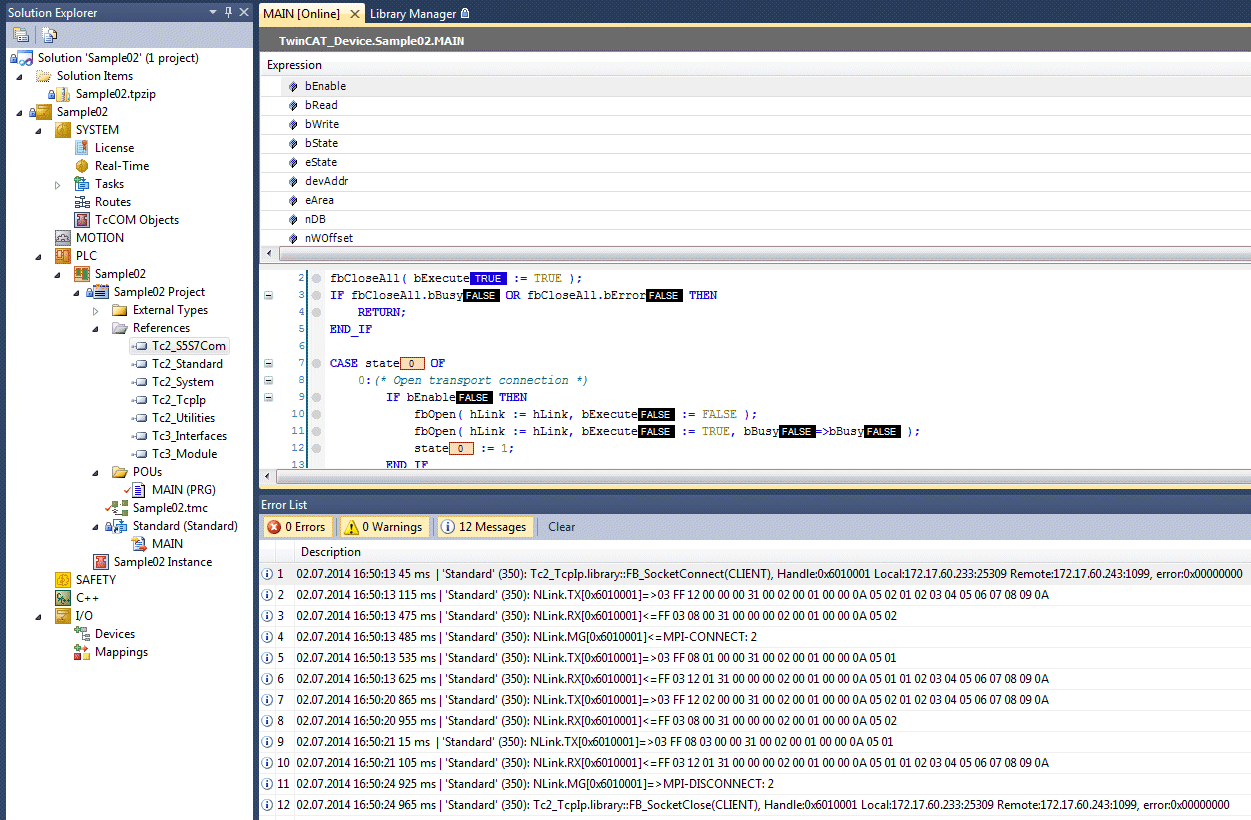Viewport: 1251px width, 820px height.
Task: Select the nWOffset expression row
Action: 754,238
